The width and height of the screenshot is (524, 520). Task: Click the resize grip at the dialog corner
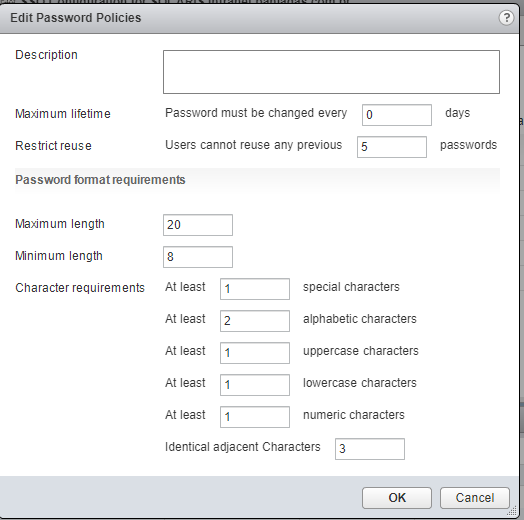512,511
